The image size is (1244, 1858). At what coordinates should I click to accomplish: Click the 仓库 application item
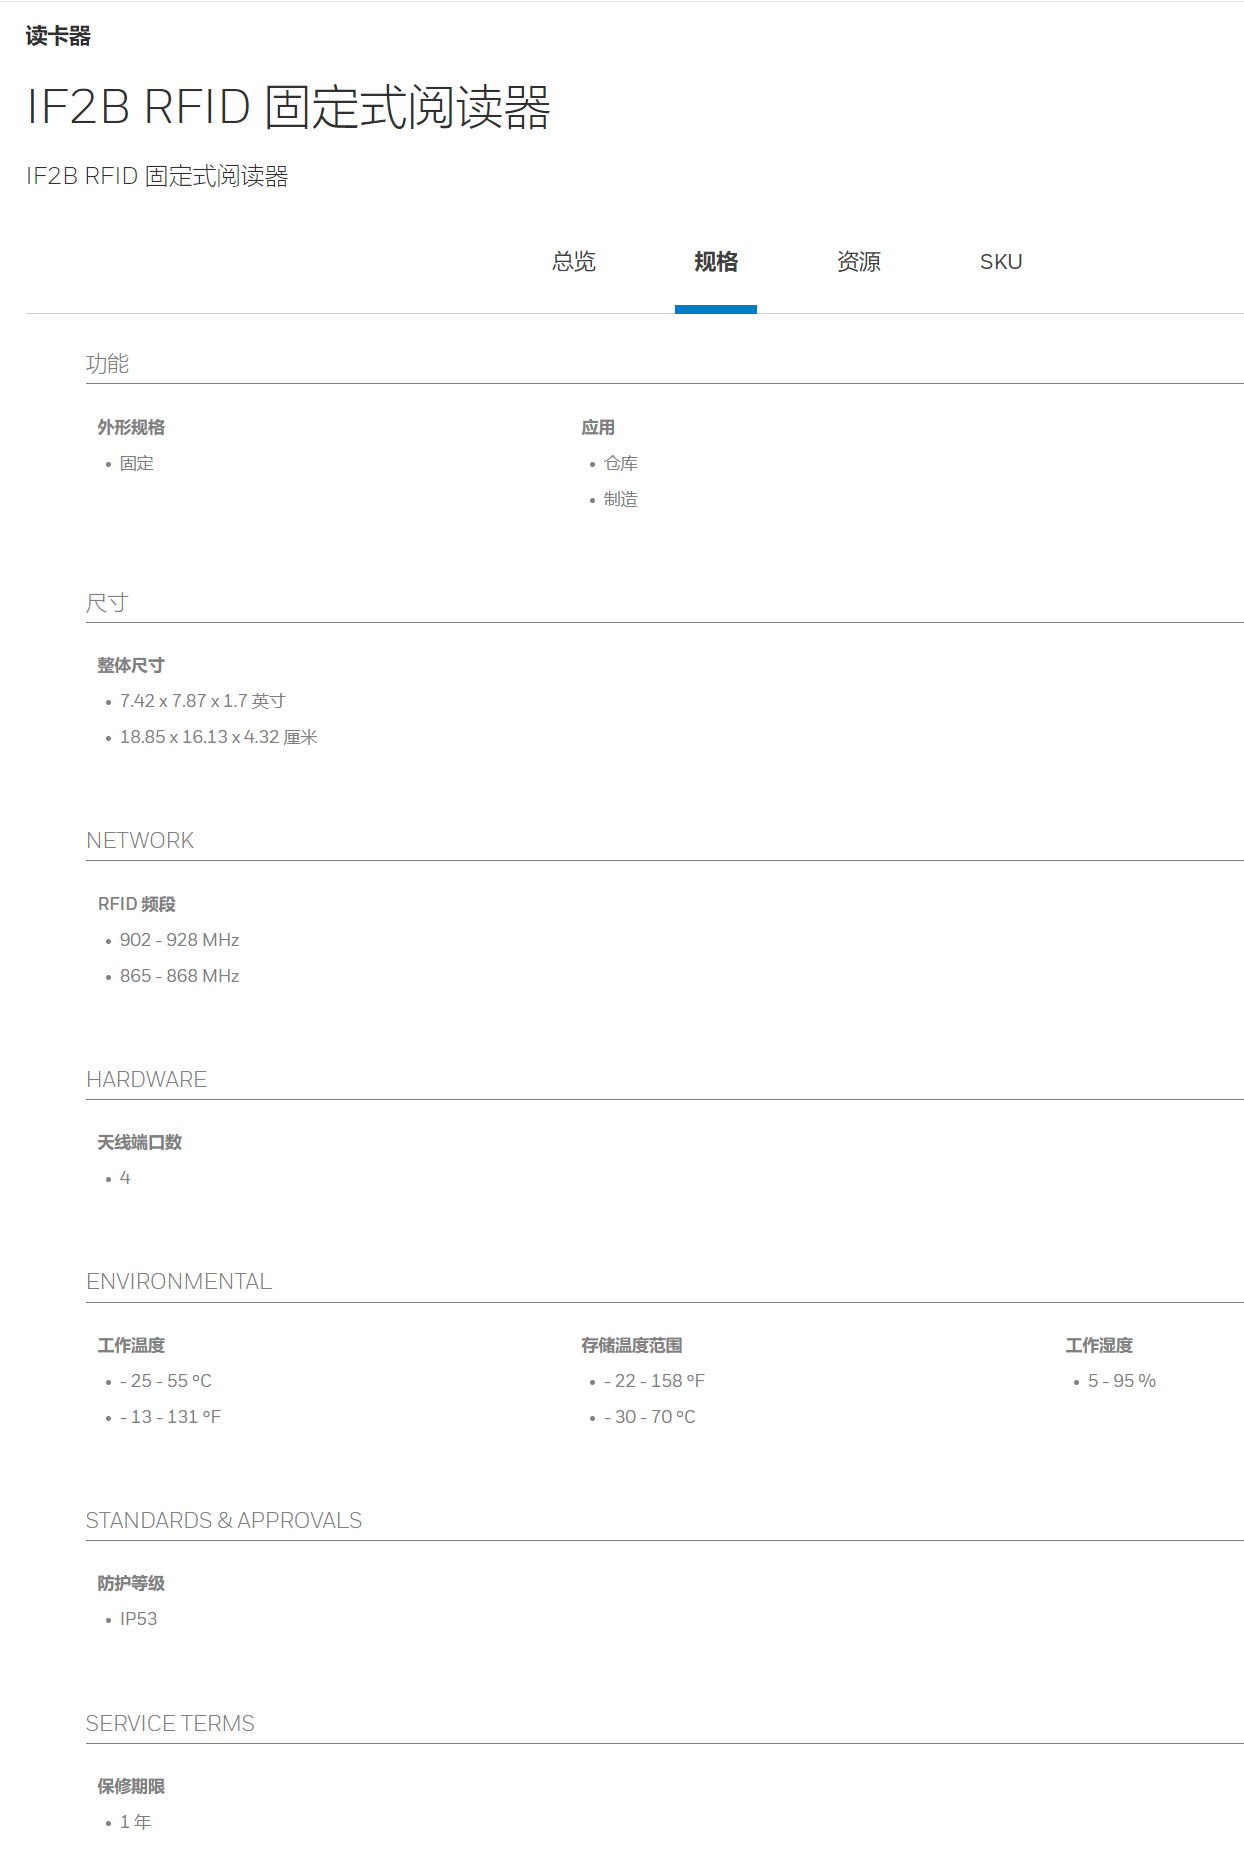click(x=620, y=463)
